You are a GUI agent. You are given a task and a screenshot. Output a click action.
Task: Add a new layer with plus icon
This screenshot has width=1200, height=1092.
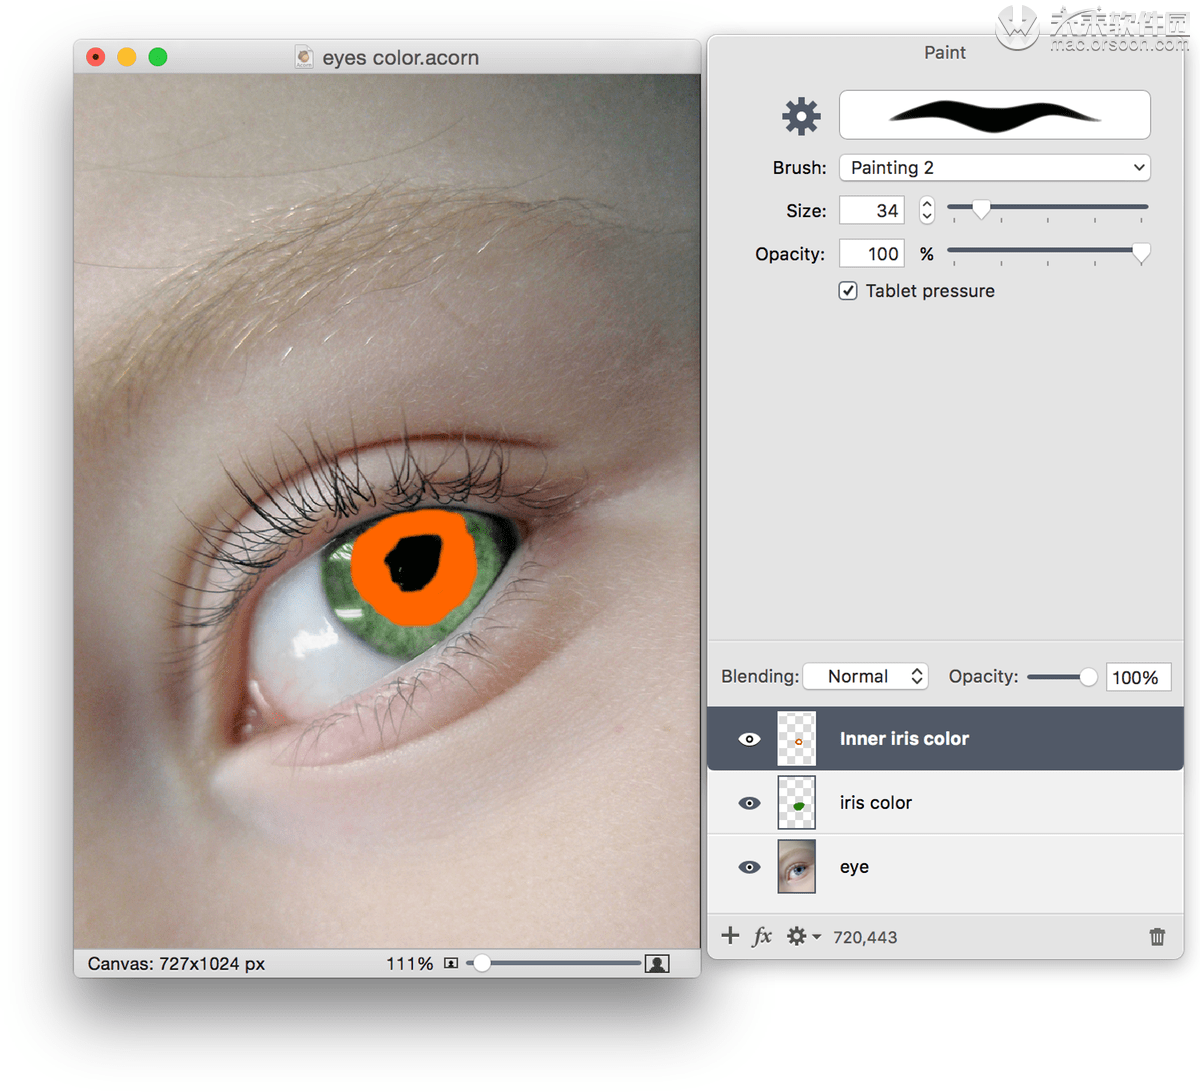pos(730,935)
